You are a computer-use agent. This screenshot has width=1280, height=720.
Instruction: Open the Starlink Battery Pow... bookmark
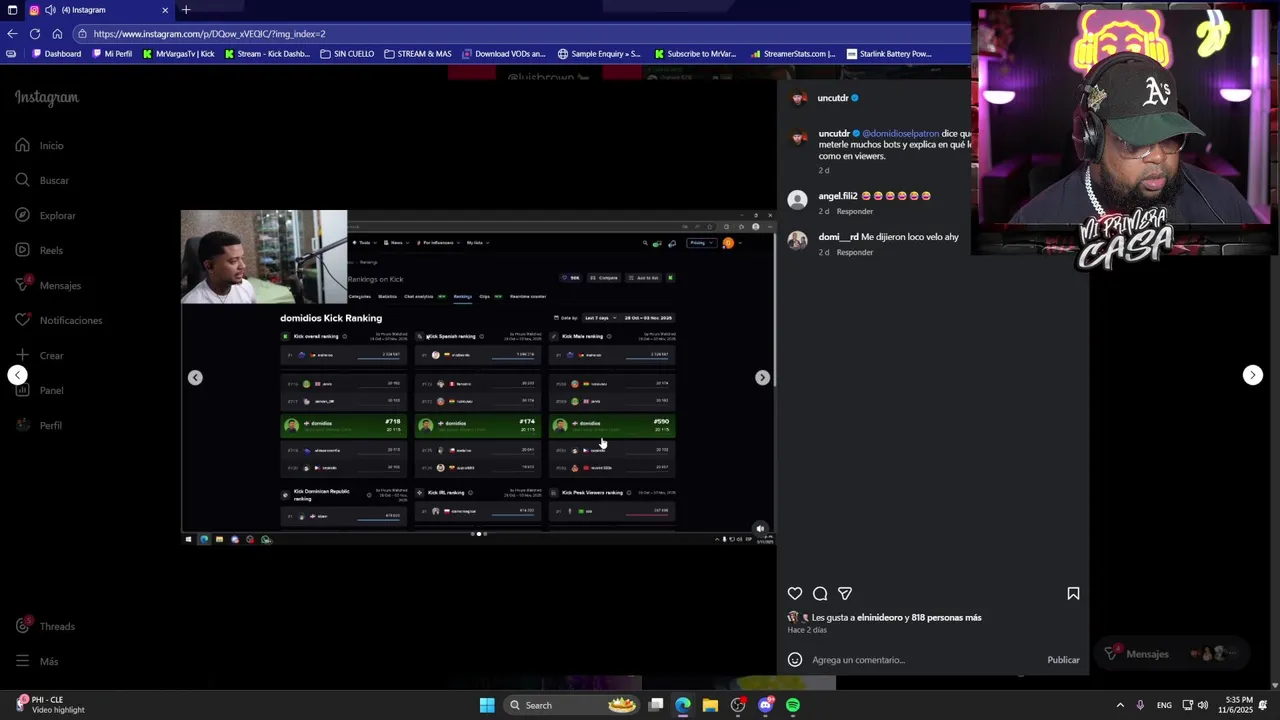tap(888, 54)
